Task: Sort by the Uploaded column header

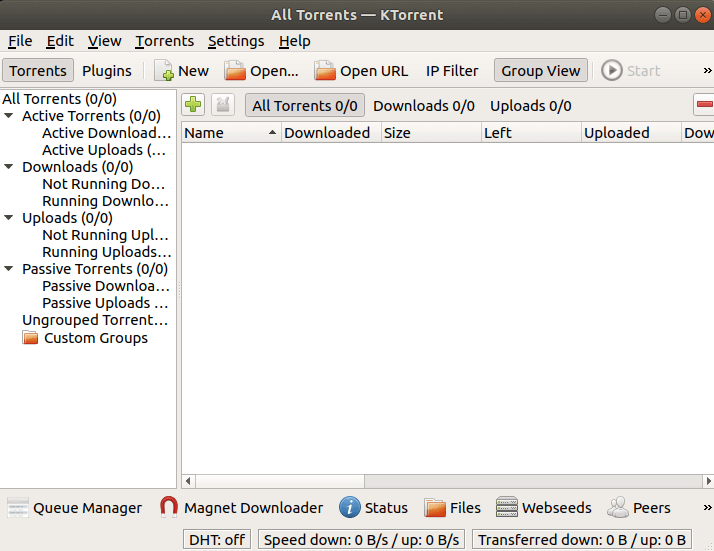Action: click(x=632, y=133)
